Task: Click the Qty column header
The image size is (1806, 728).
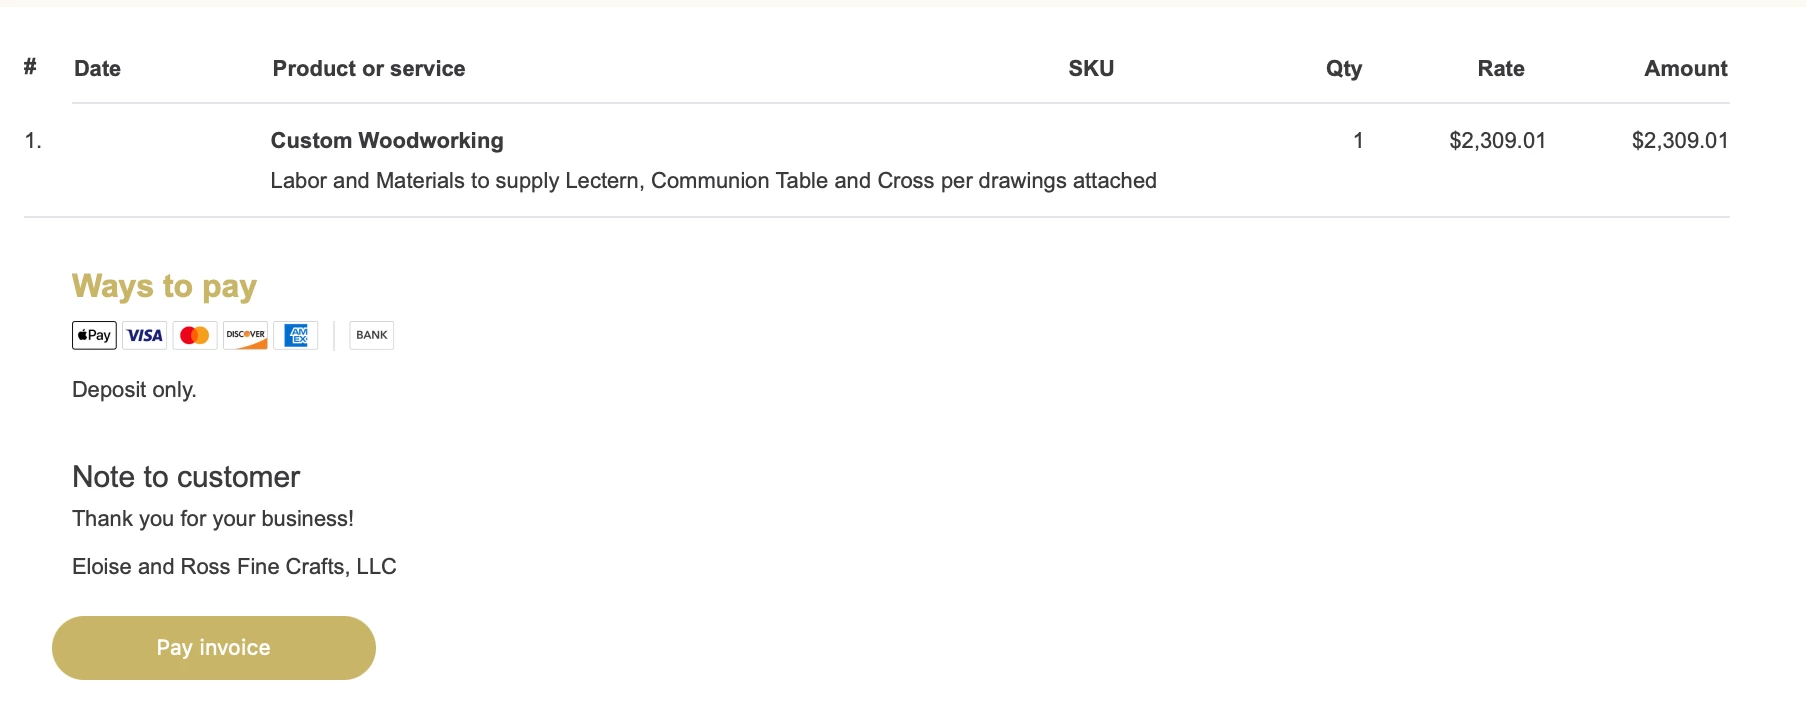Action: tap(1344, 68)
